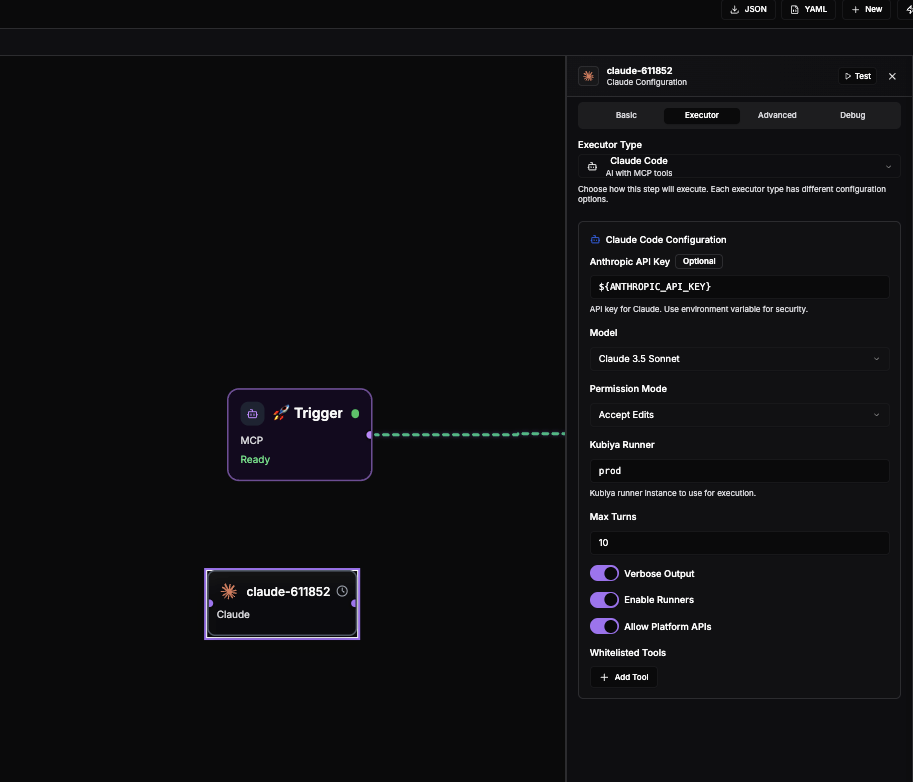Open the Model dropdown showing Claude 3.5 Sonnet
The height and width of the screenshot is (782, 913).
739,359
